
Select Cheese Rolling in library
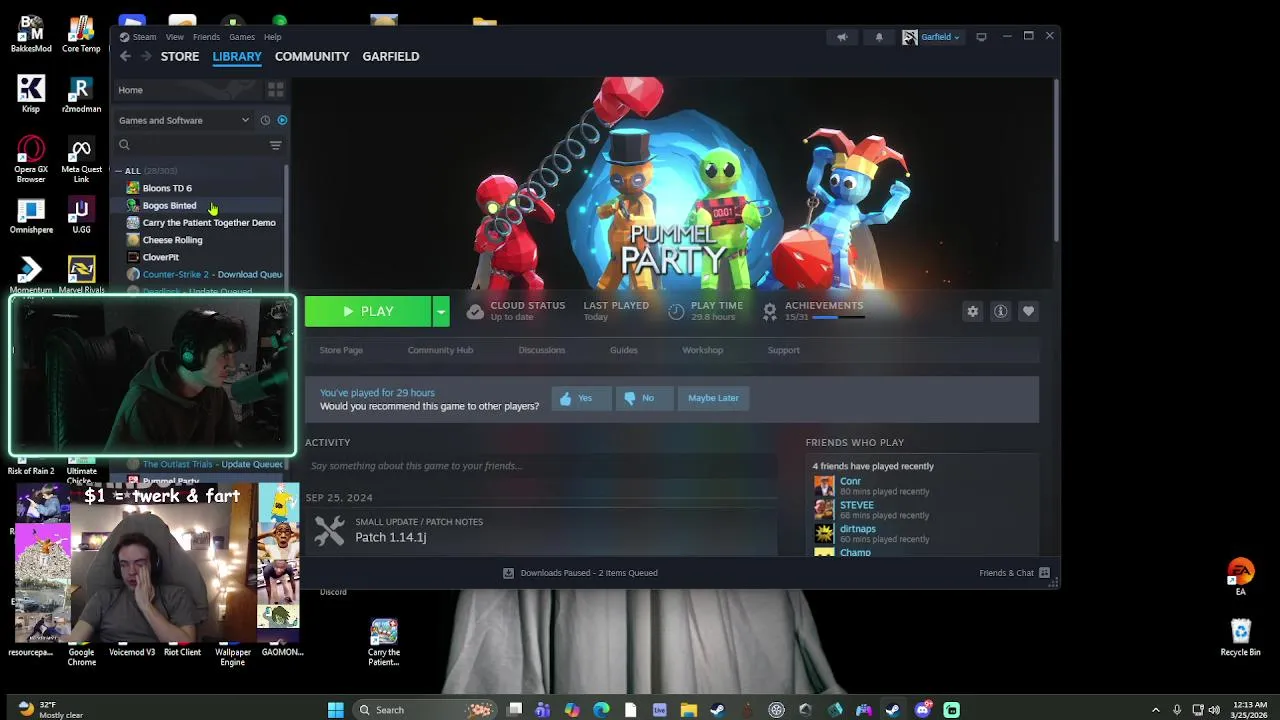tap(172, 240)
